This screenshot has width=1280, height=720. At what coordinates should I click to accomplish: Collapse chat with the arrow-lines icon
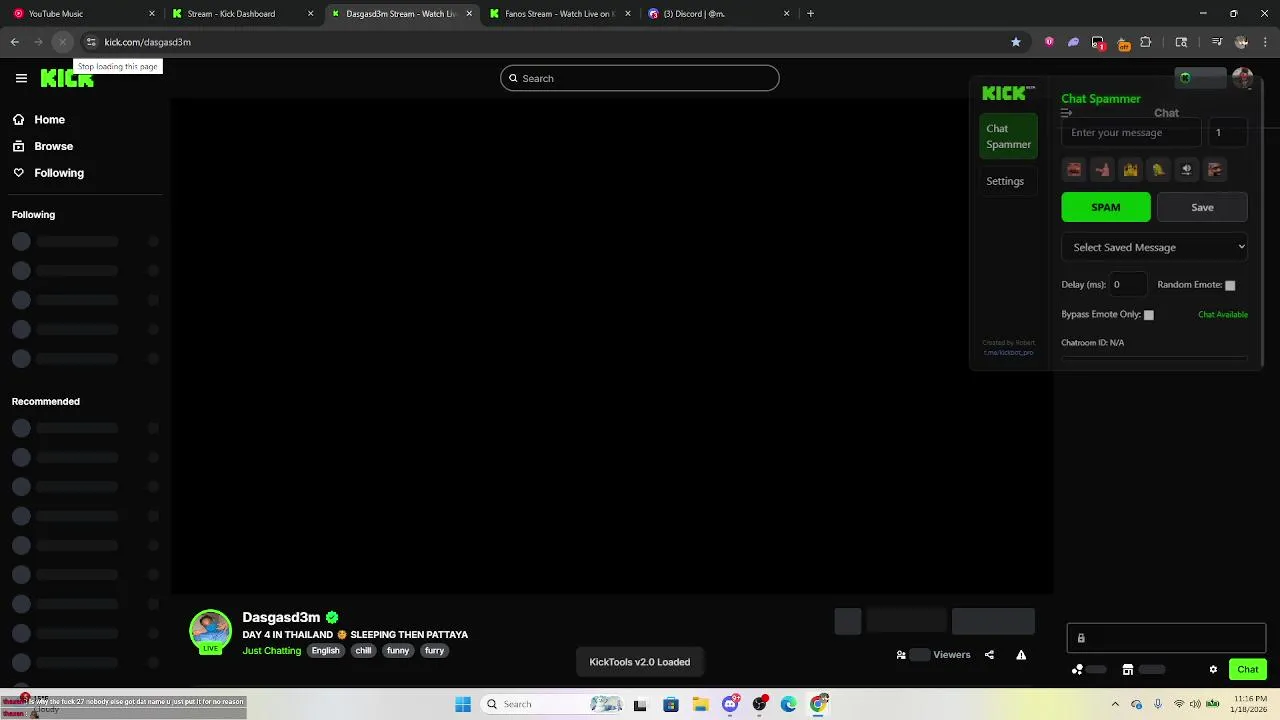click(x=1066, y=113)
